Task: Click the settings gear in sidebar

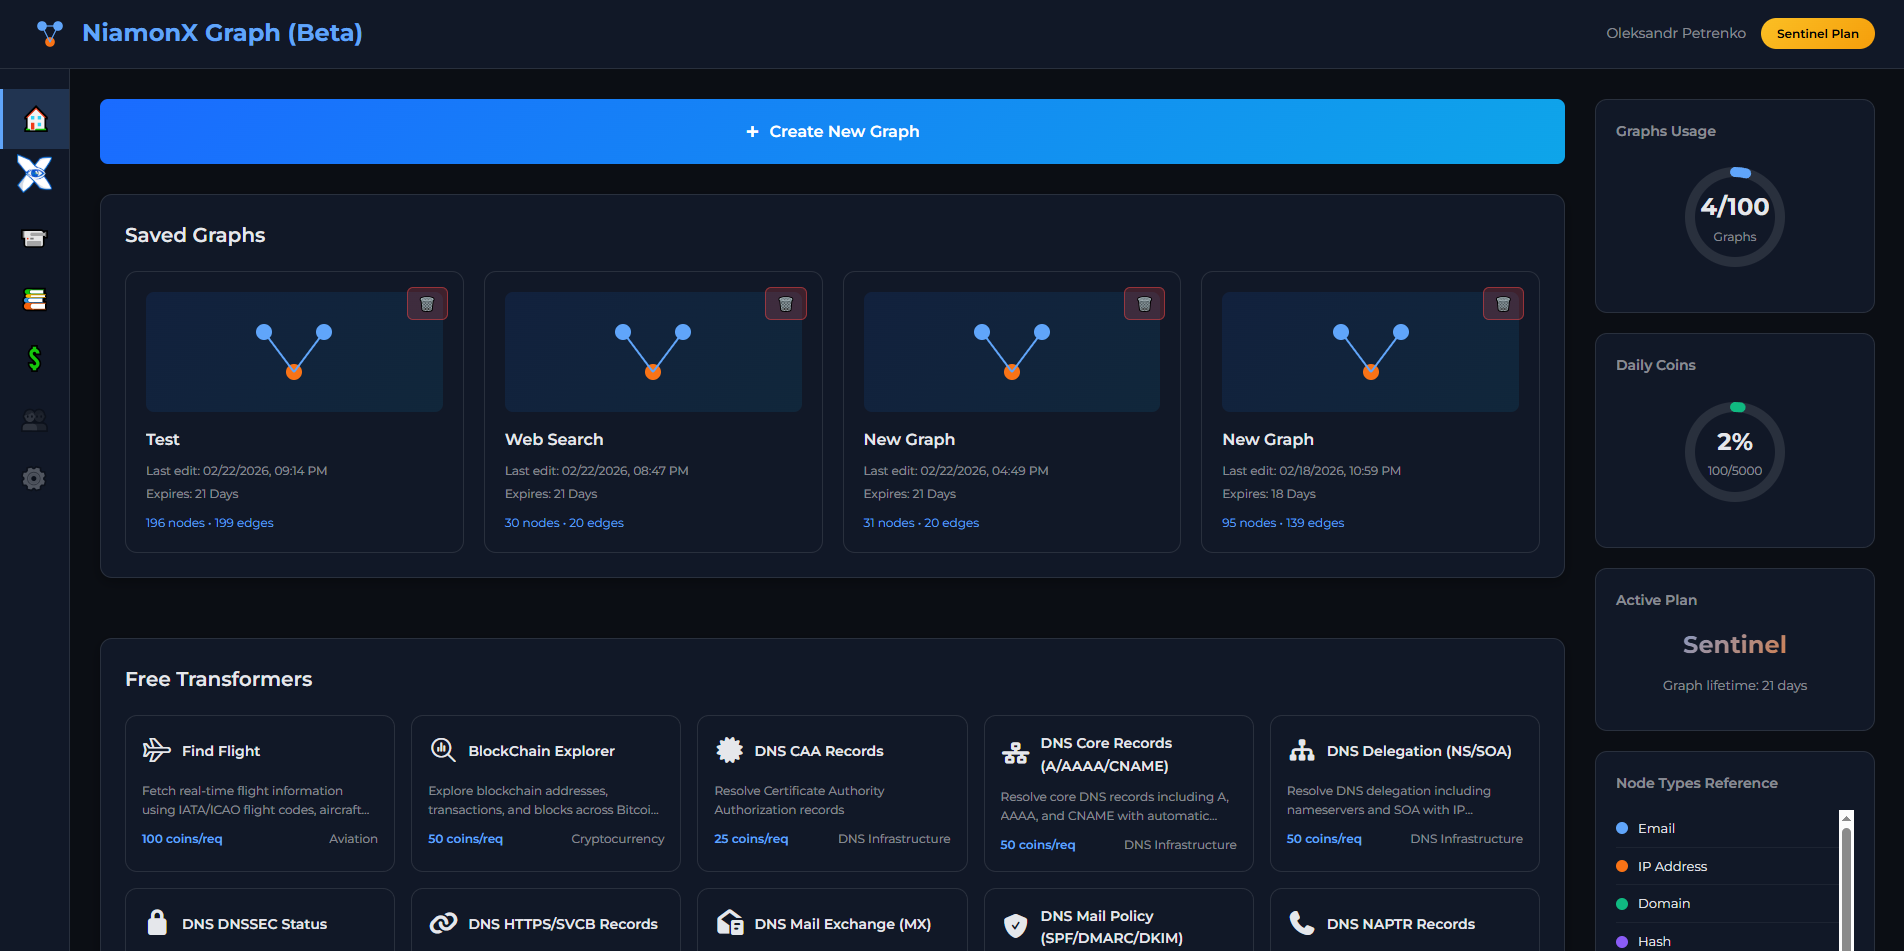Action: (35, 479)
